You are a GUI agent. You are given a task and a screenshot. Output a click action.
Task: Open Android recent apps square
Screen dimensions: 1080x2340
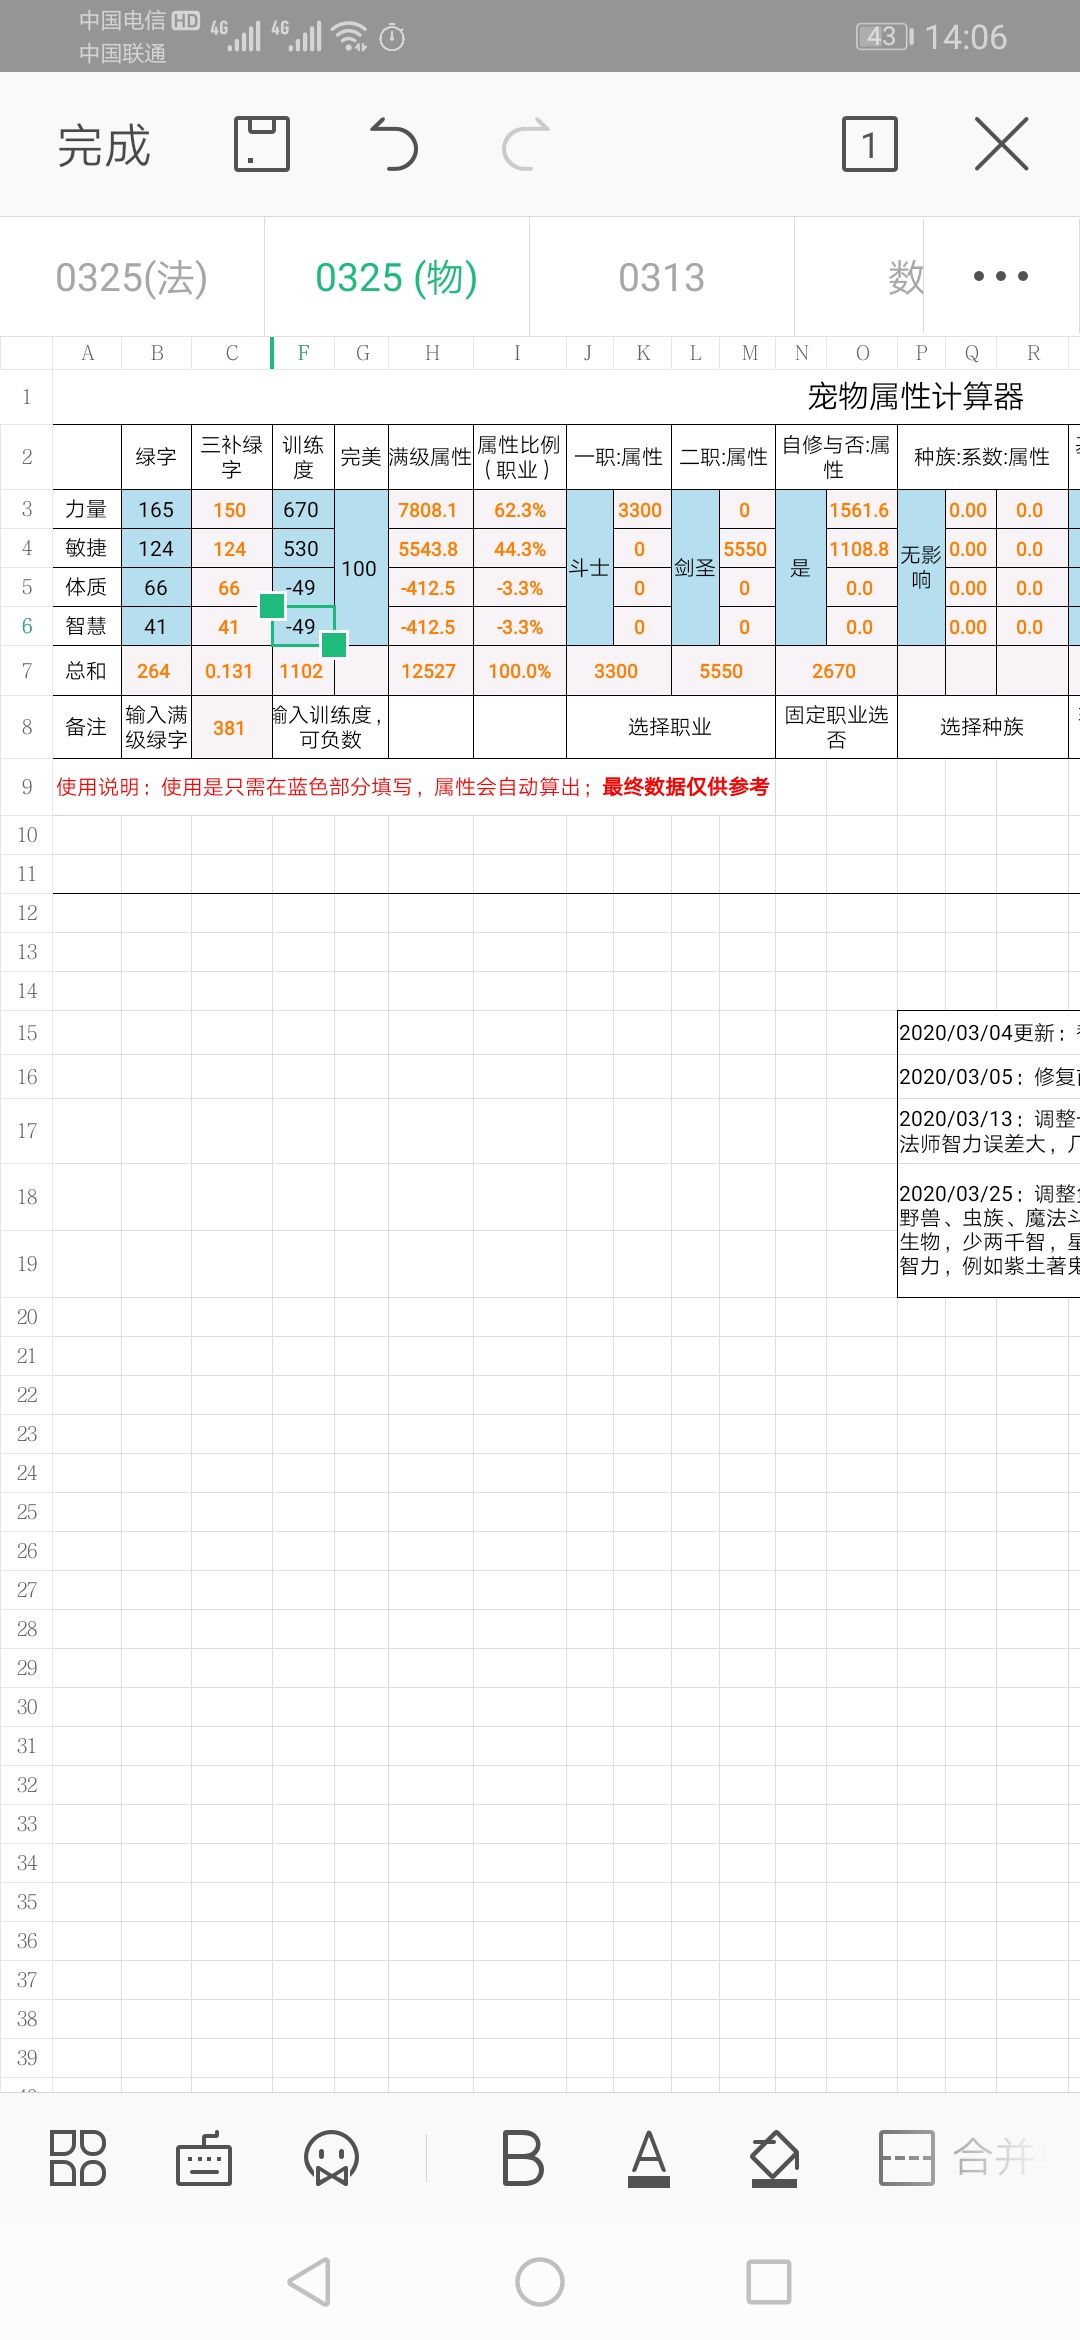coord(769,2282)
